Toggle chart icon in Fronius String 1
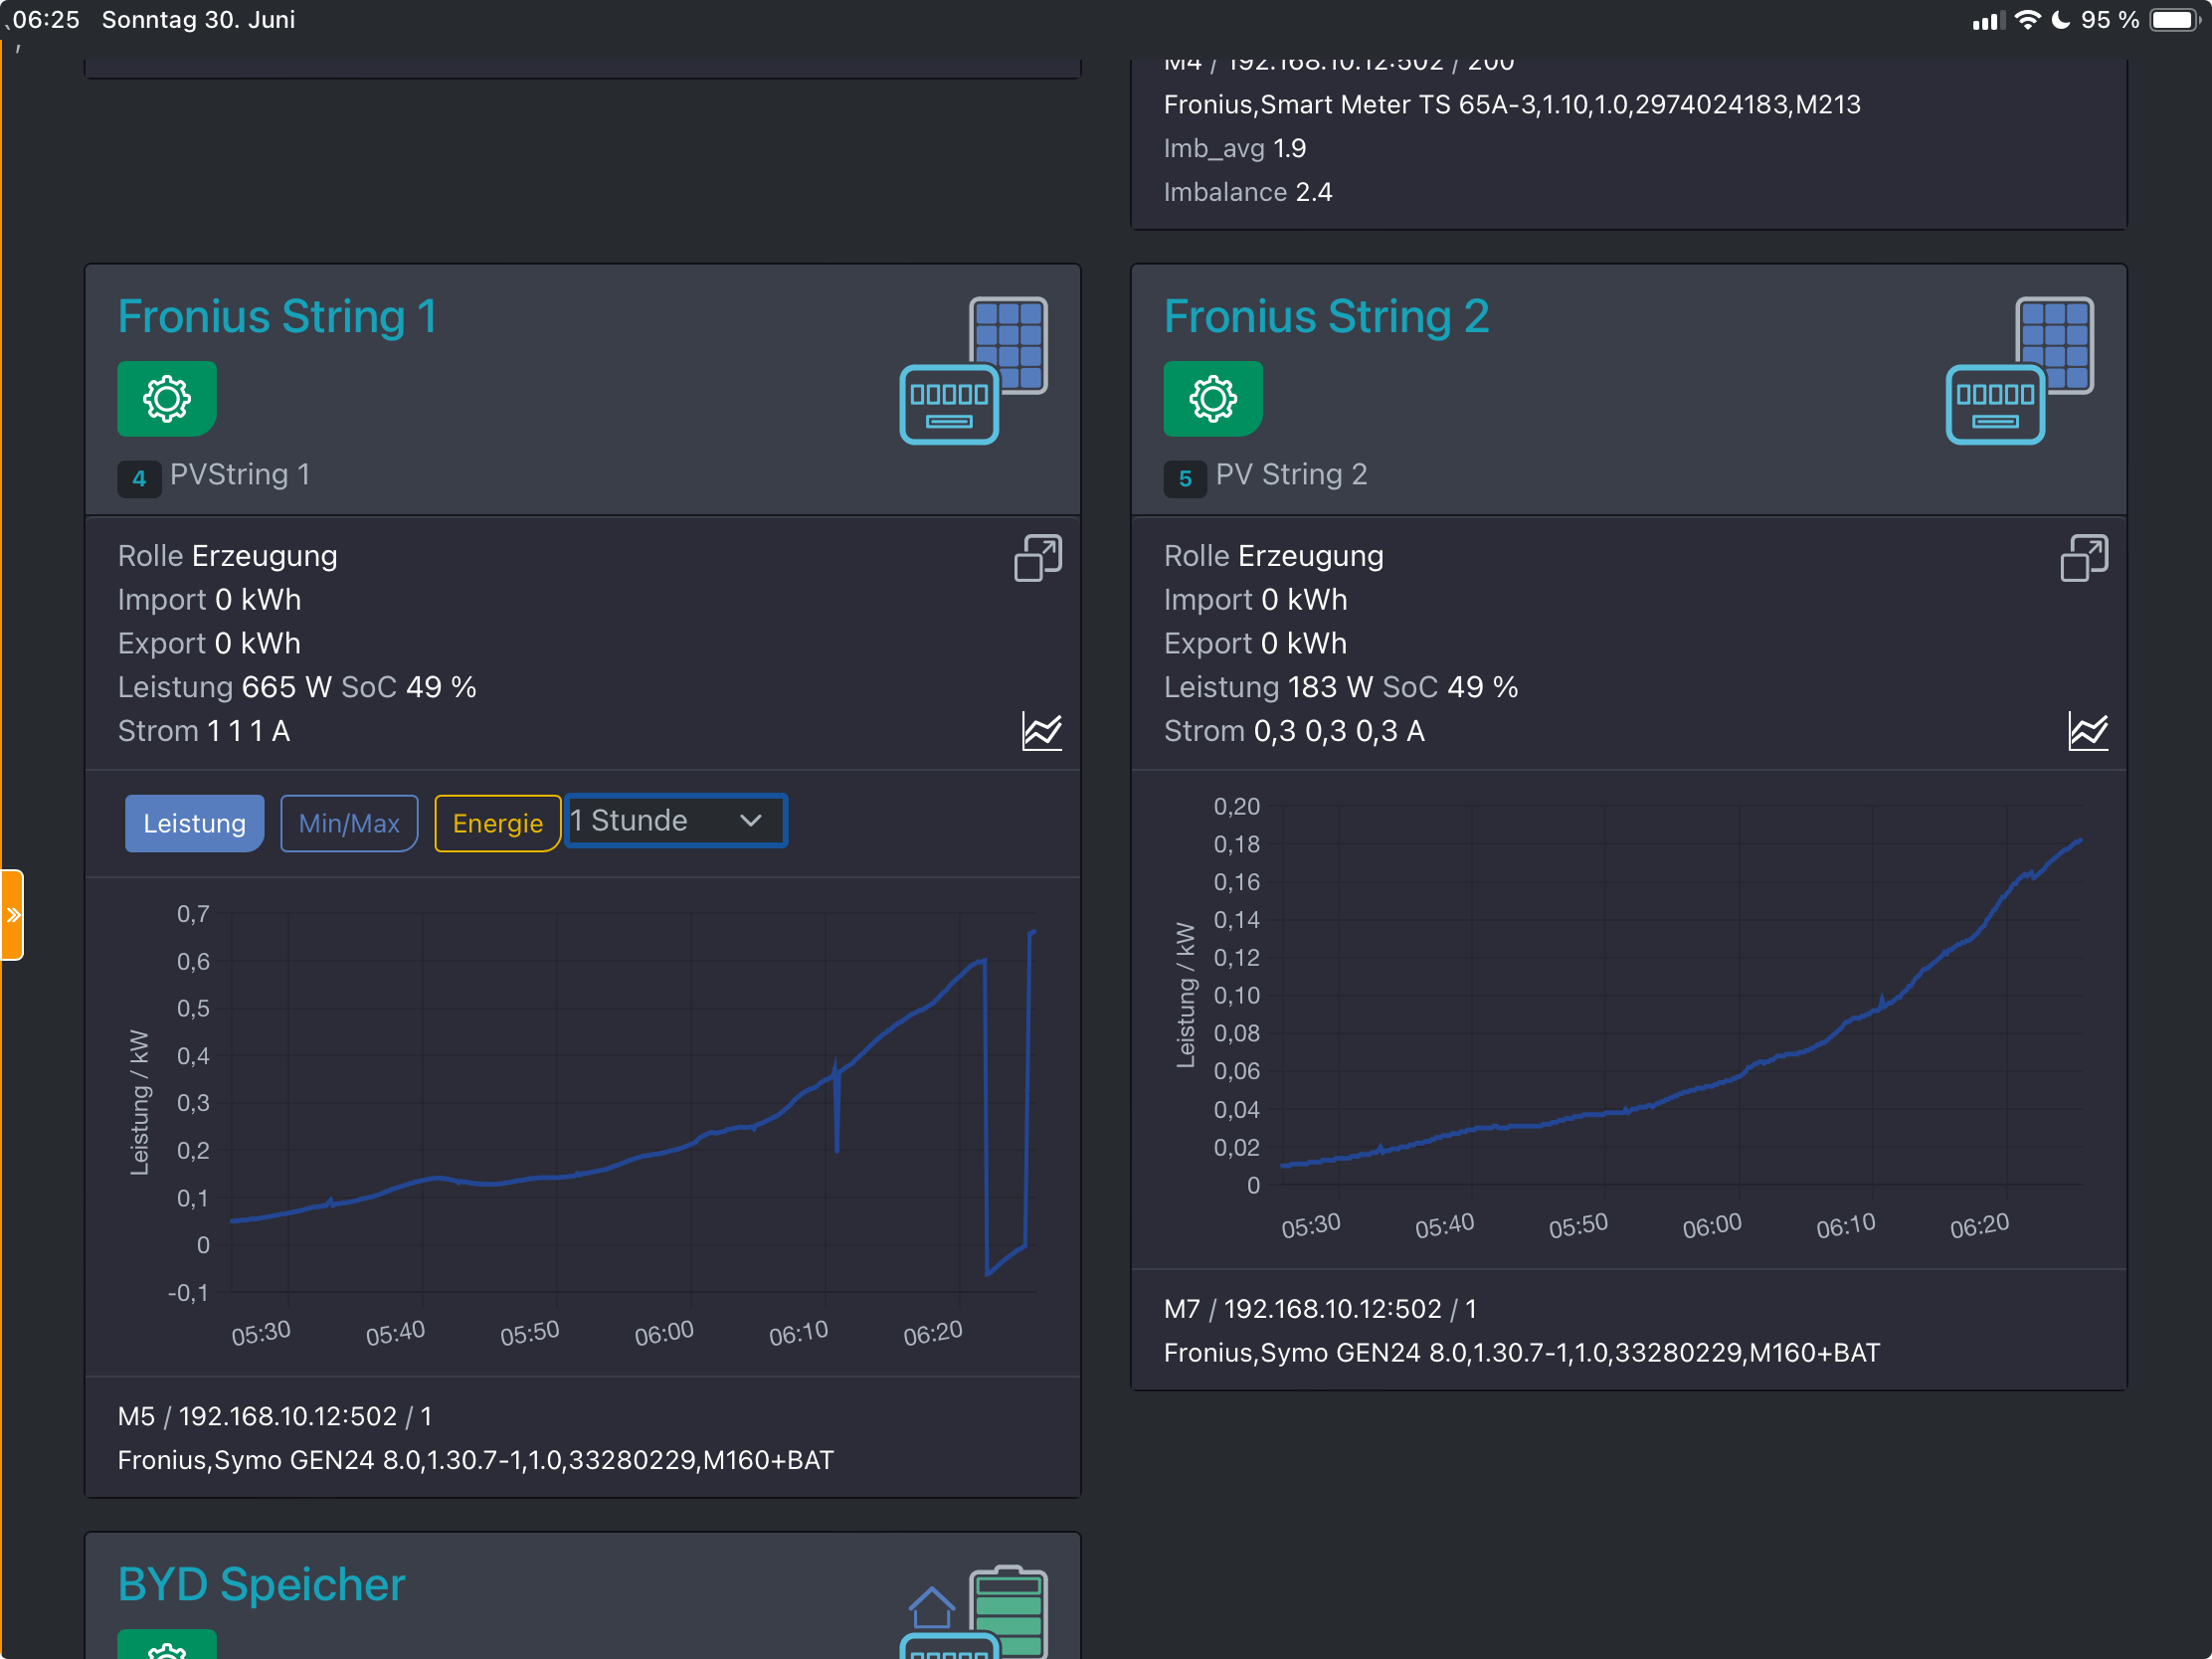 (x=1041, y=731)
